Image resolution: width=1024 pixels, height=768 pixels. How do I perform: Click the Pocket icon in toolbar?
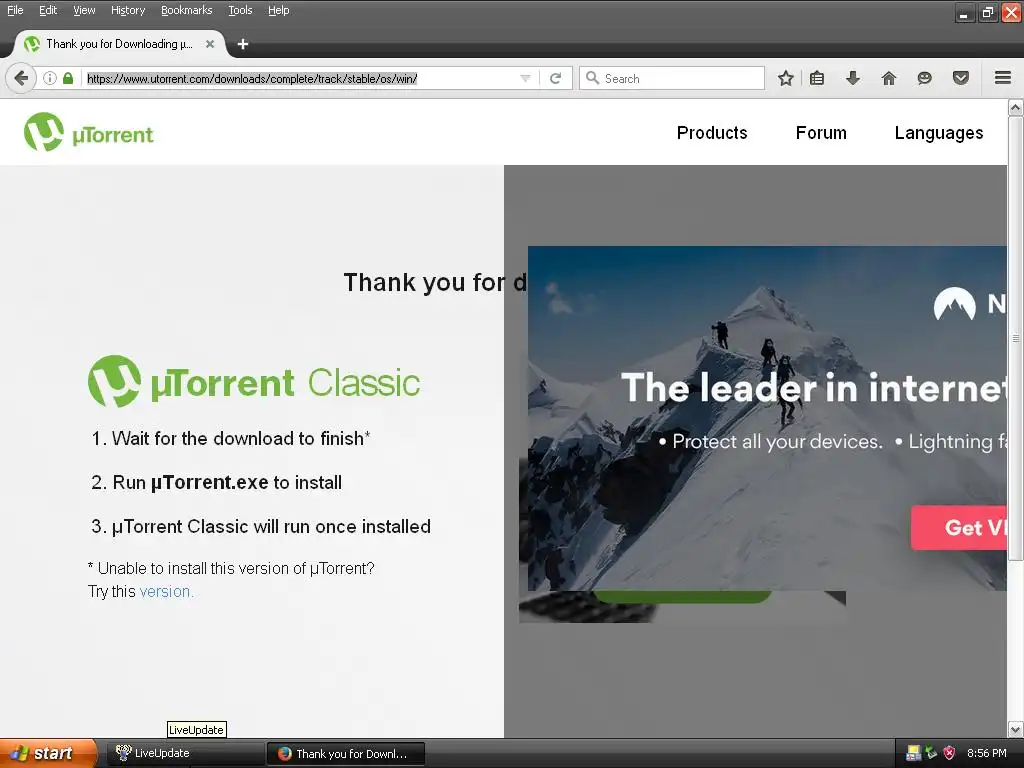961,78
